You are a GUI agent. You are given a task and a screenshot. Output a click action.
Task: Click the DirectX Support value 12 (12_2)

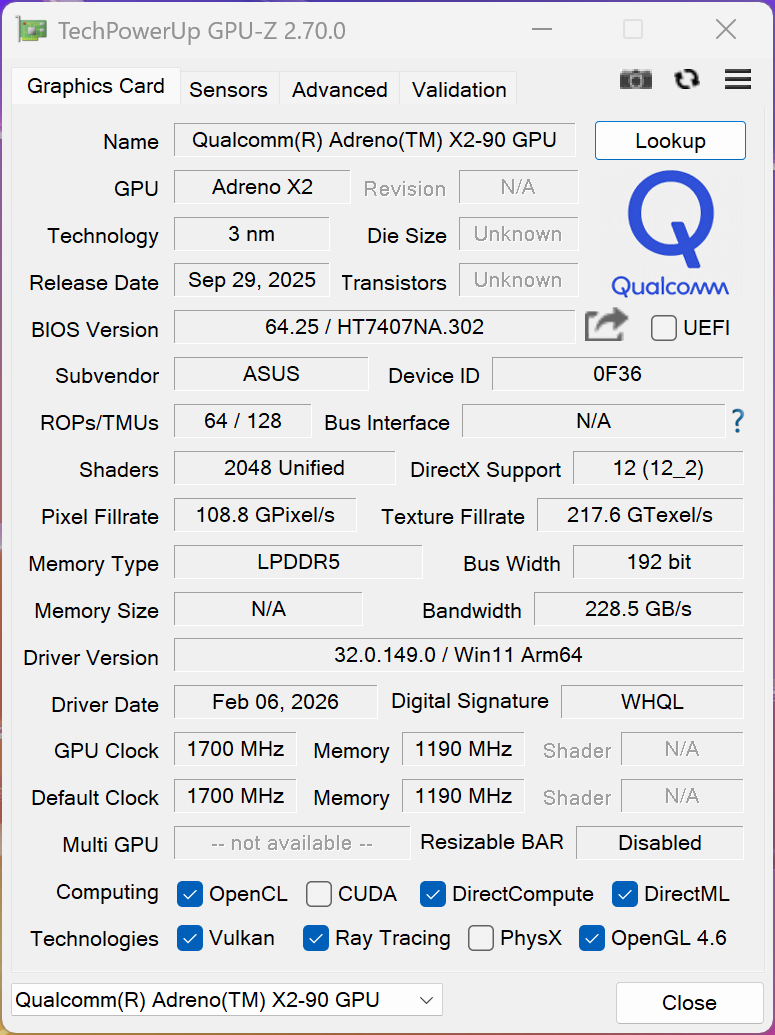(x=657, y=467)
